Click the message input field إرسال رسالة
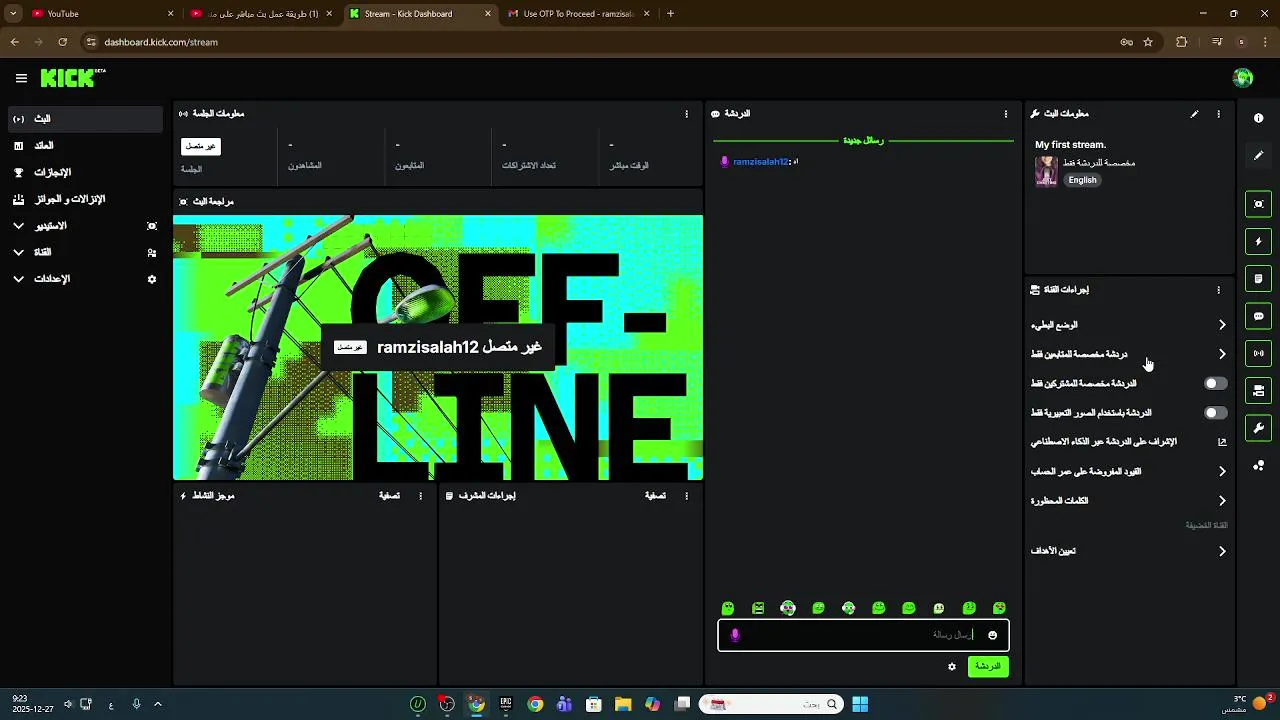The width and height of the screenshot is (1280, 720). click(862, 635)
